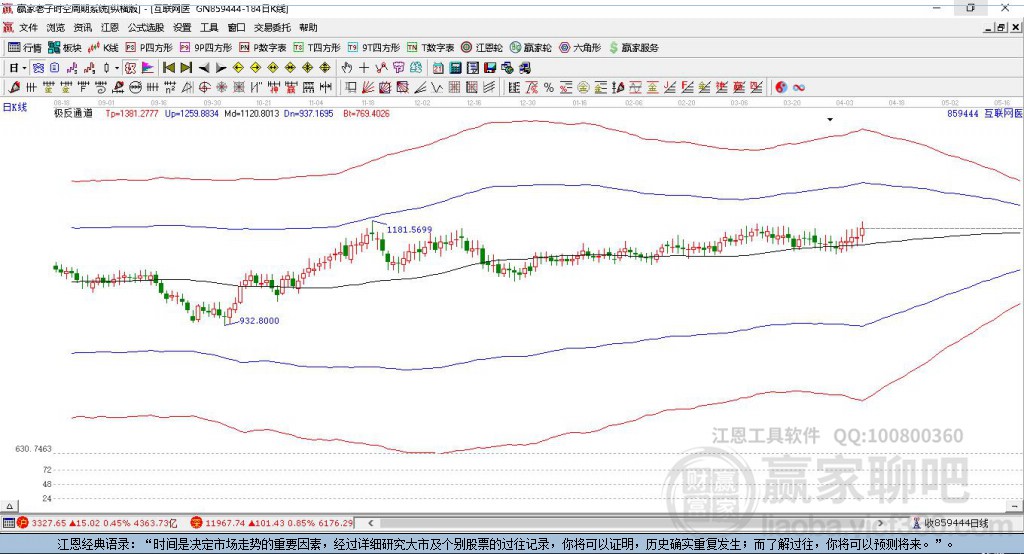The width and height of the screenshot is (1024, 554).
Task: Select the hand pan tool
Action: click(x=347, y=68)
